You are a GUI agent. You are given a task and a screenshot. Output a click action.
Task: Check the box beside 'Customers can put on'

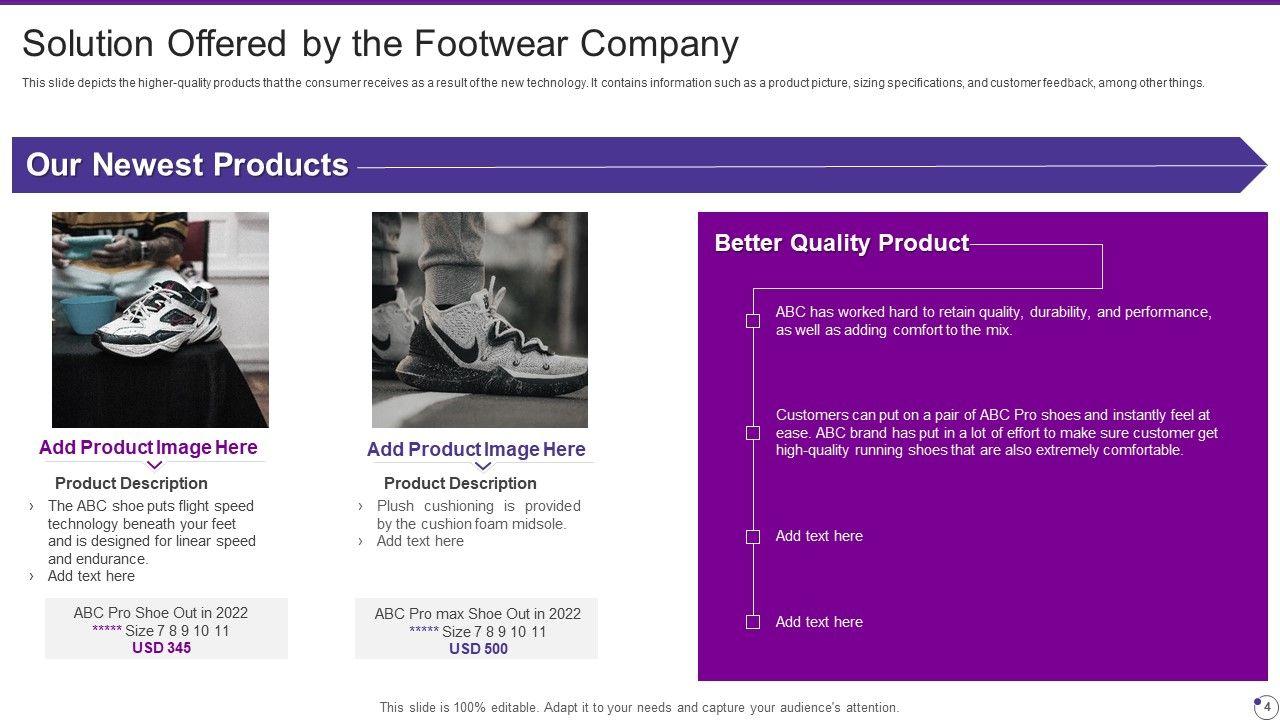[x=753, y=433]
